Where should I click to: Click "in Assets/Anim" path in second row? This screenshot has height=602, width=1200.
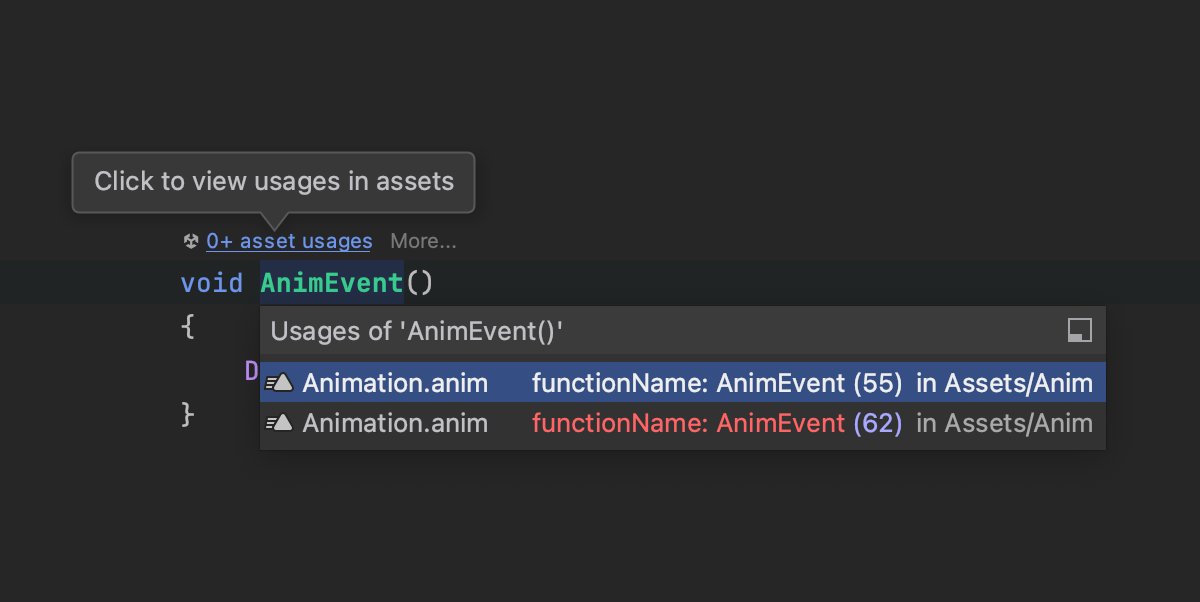coord(1004,423)
